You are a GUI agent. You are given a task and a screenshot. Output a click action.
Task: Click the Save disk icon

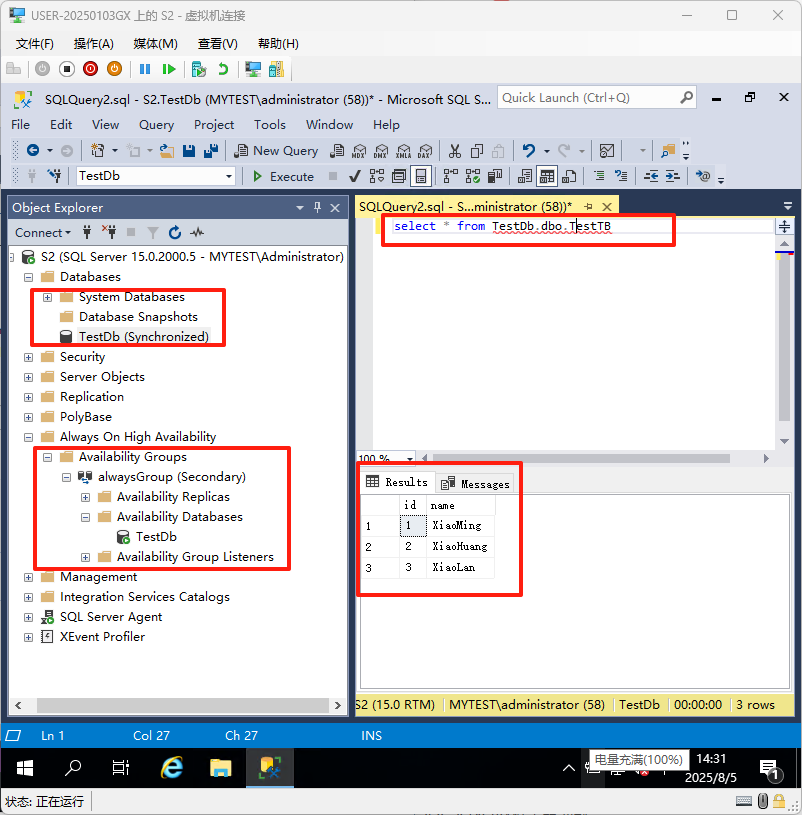[189, 151]
